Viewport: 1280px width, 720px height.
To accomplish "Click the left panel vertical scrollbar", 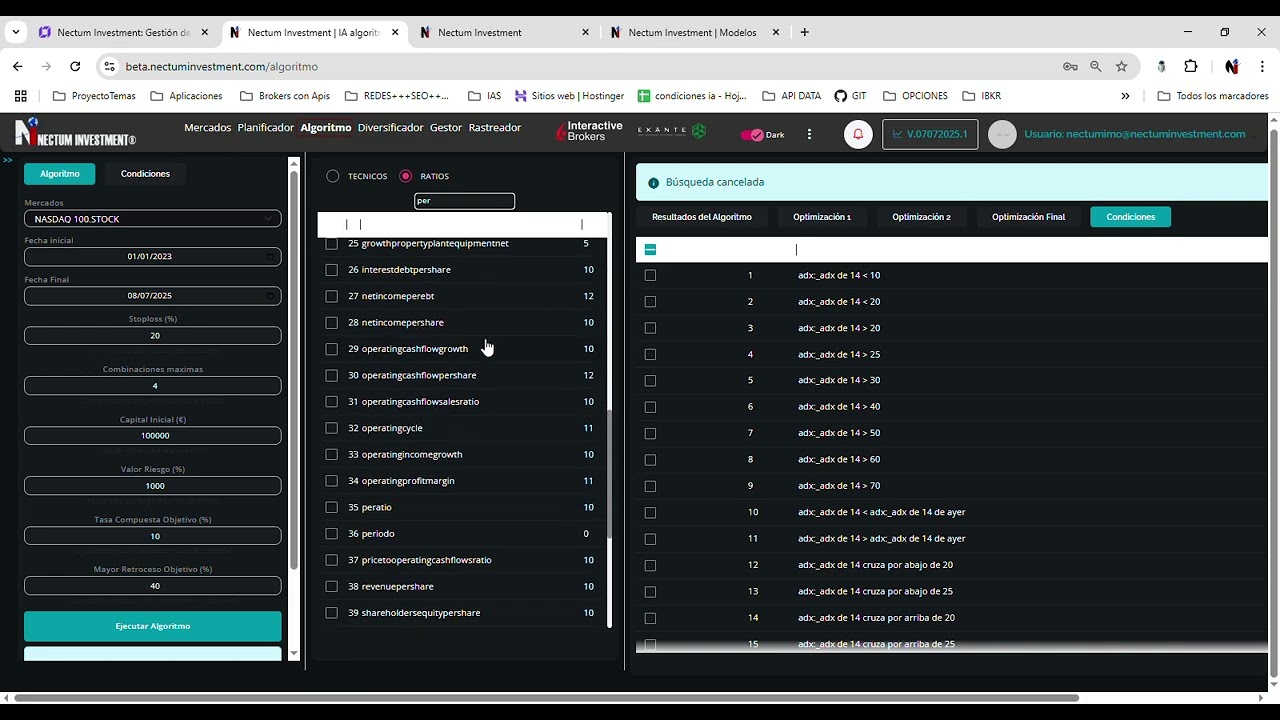I will [x=294, y=370].
